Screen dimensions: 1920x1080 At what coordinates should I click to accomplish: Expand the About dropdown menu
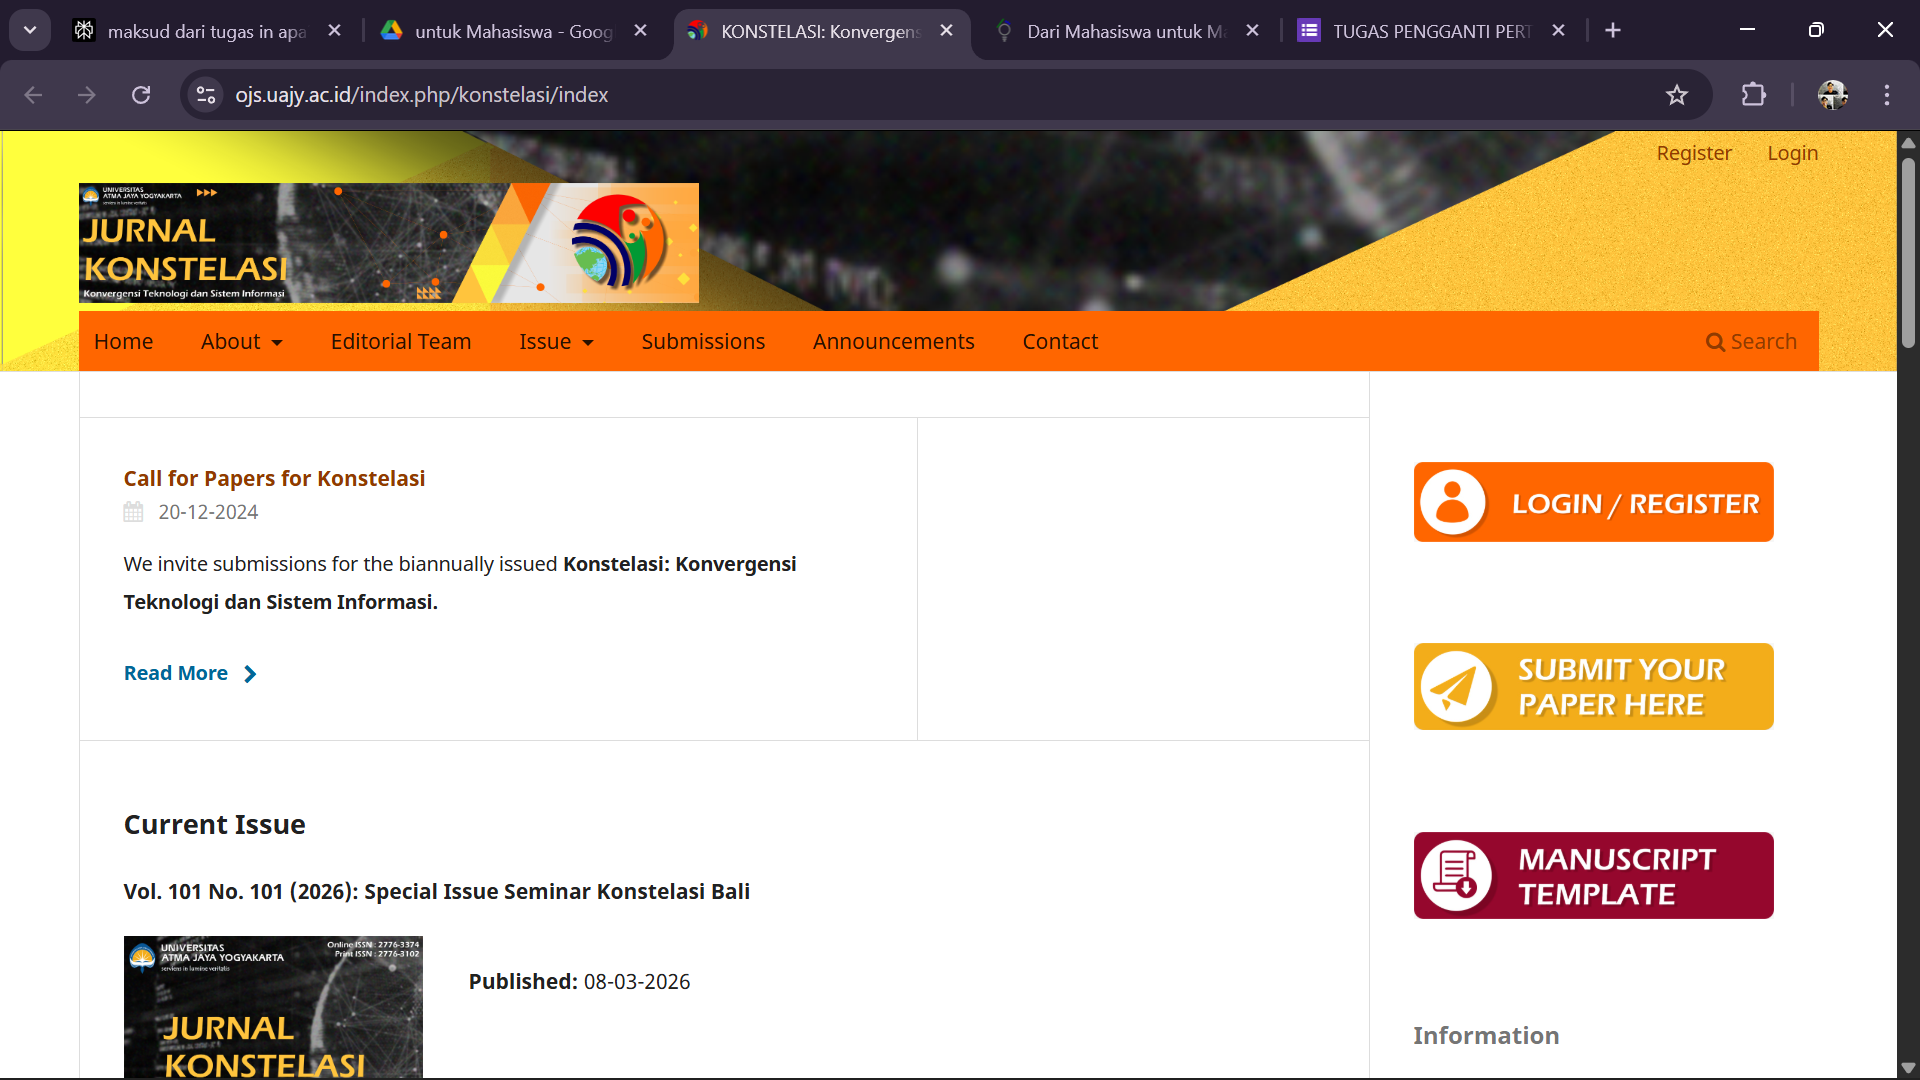pyautogui.click(x=242, y=342)
